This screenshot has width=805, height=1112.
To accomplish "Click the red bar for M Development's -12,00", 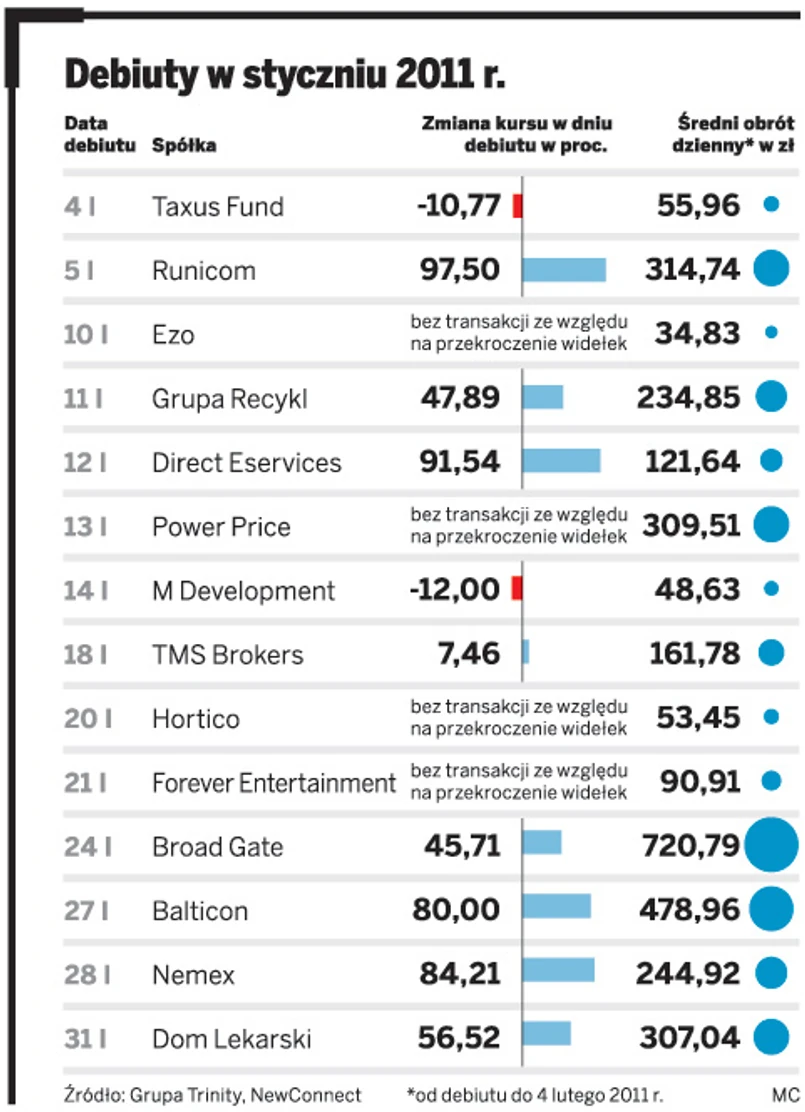I will point(517,590).
